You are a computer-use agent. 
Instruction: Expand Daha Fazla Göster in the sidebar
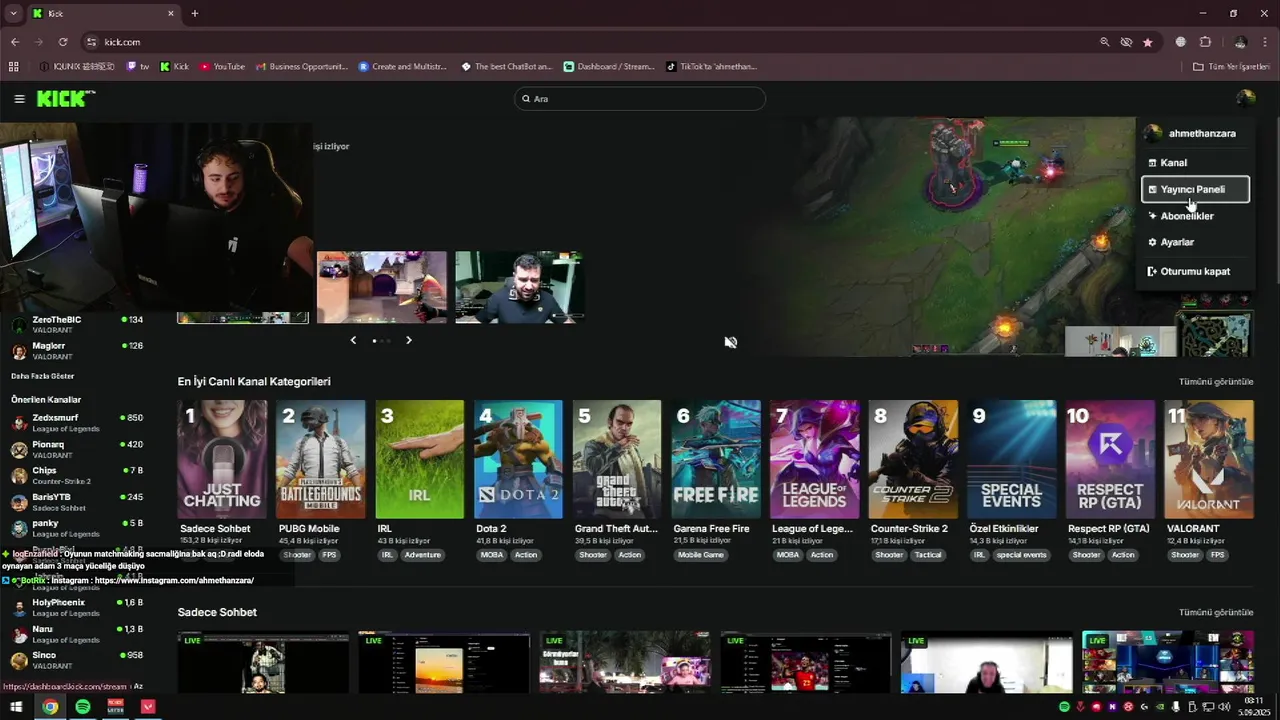42,376
